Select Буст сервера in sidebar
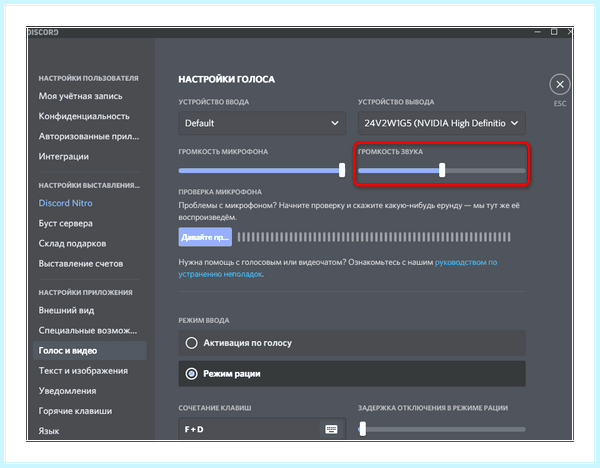The image size is (600, 468). (x=65, y=223)
